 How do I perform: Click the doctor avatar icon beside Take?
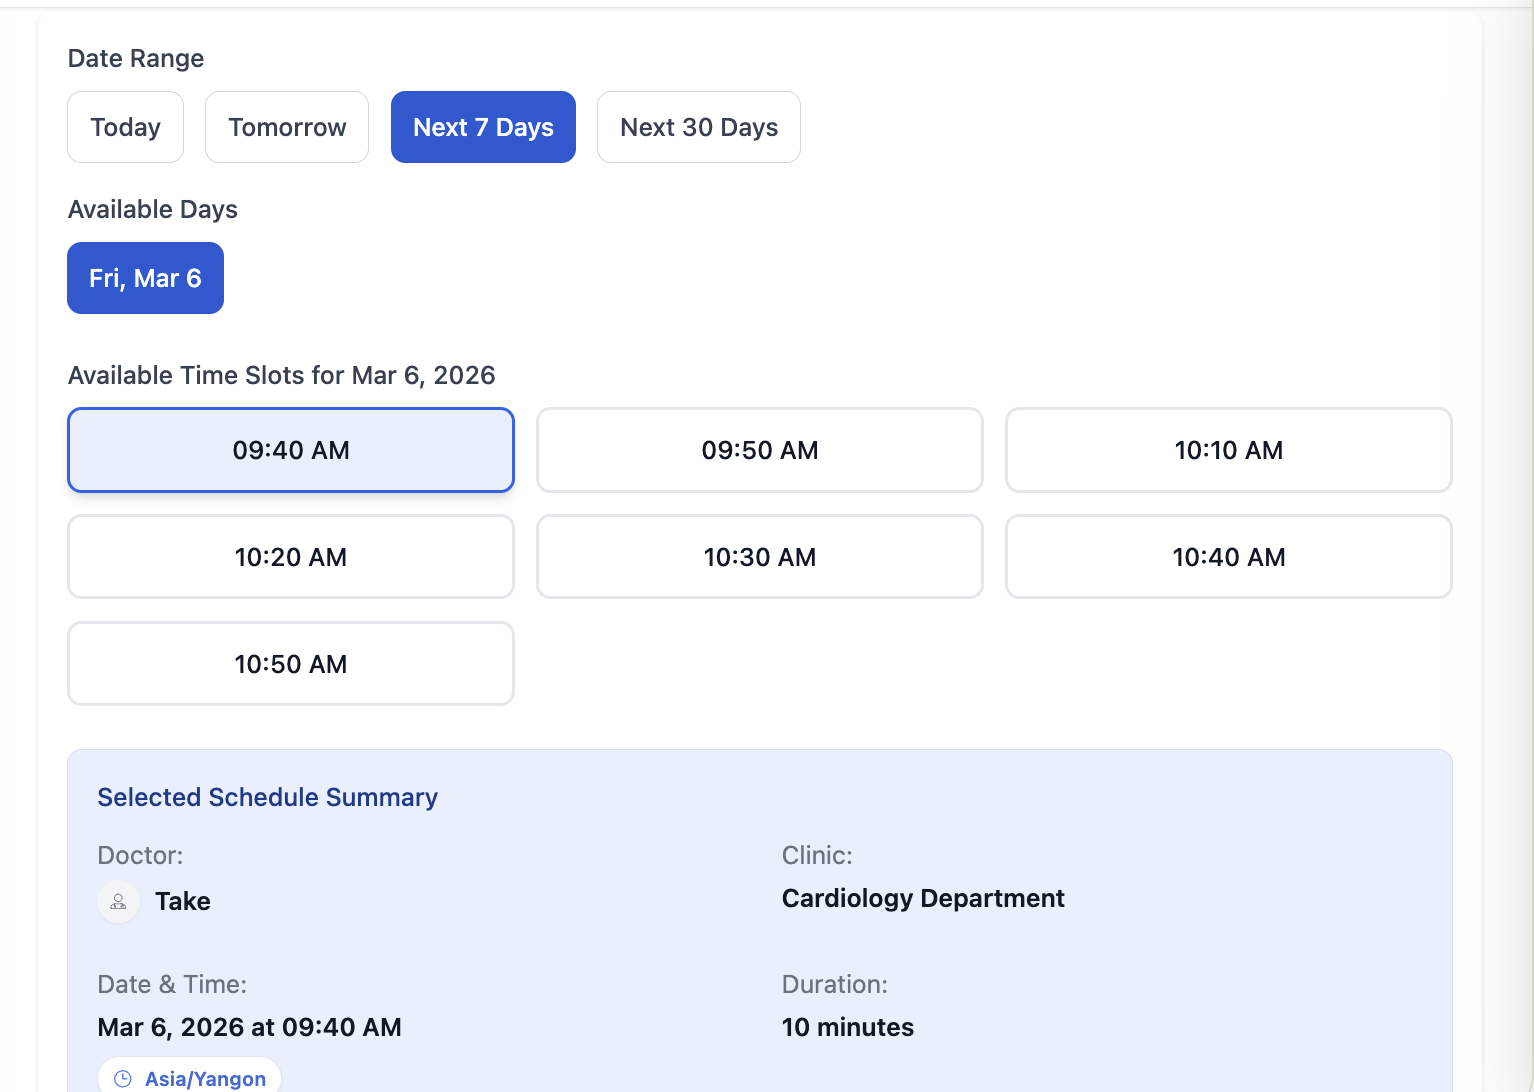118,901
